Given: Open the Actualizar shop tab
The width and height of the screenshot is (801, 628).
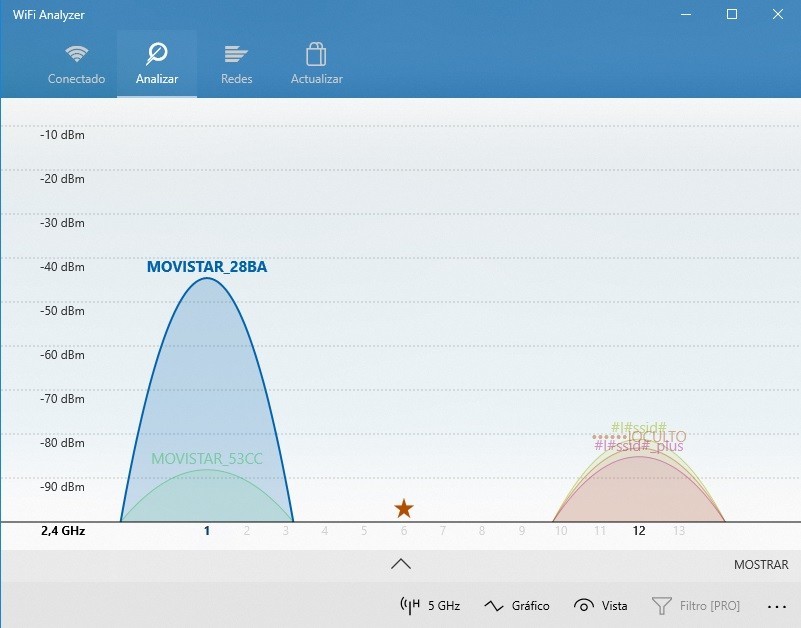Looking at the screenshot, I should pos(316,64).
